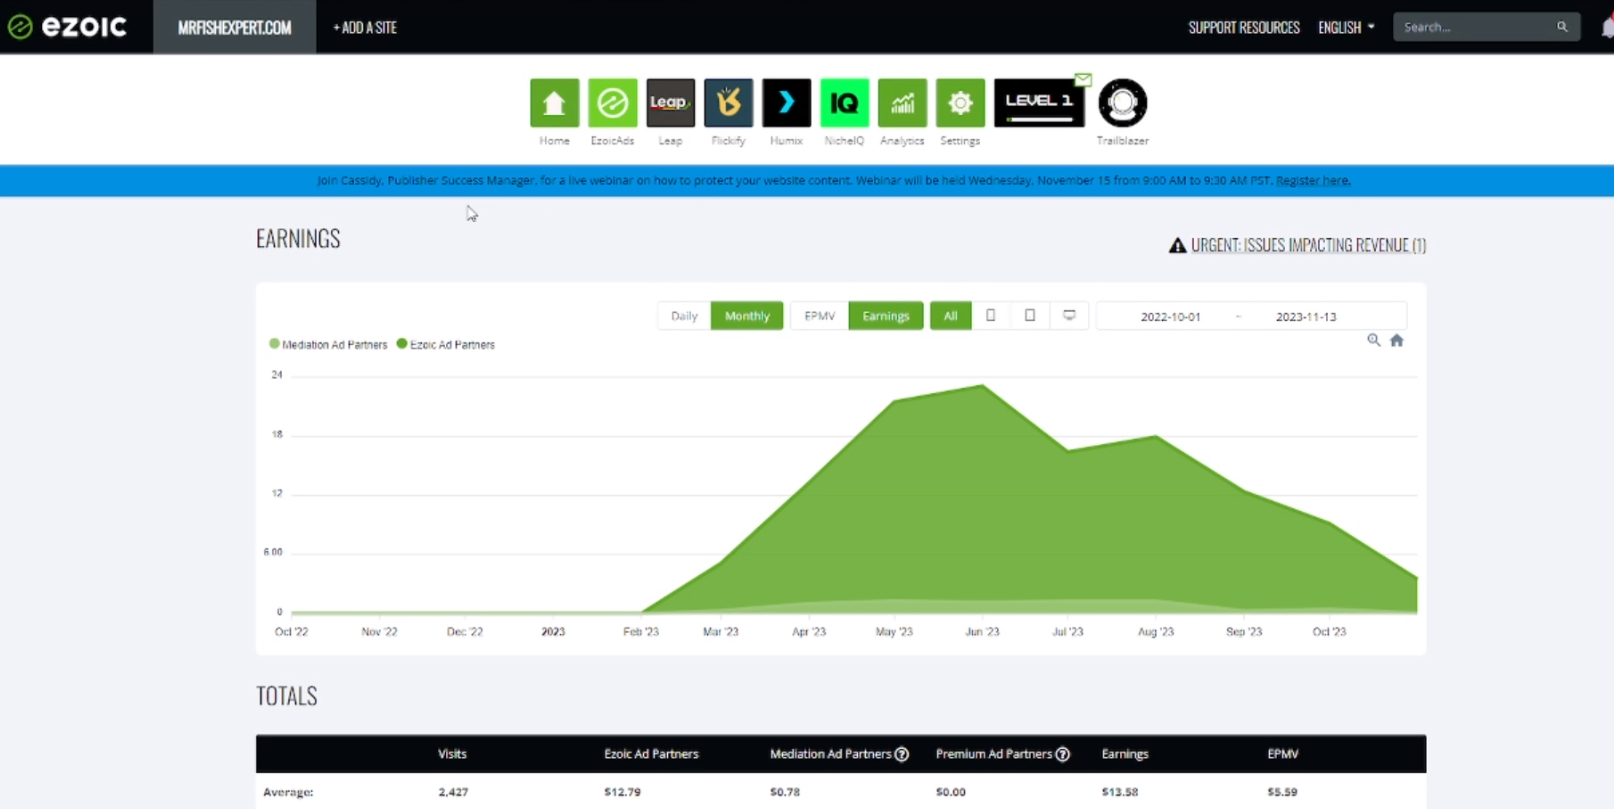The height and width of the screenshot is (809, 1614).
Task: Open the end date 2023-11-13 picker
Action: tap(1306, 316)
